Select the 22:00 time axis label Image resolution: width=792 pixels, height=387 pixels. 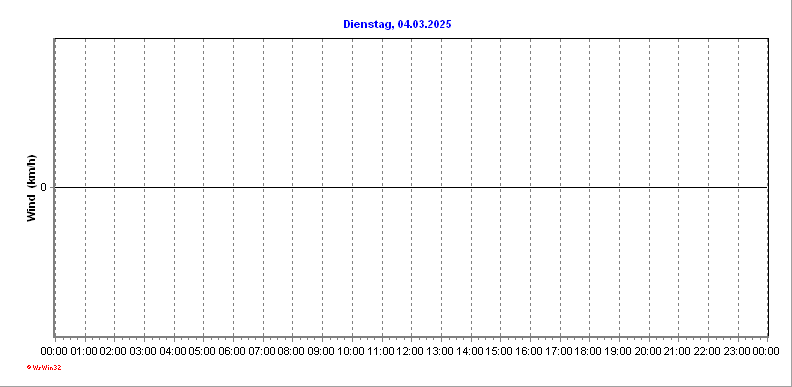coord(707,351)
